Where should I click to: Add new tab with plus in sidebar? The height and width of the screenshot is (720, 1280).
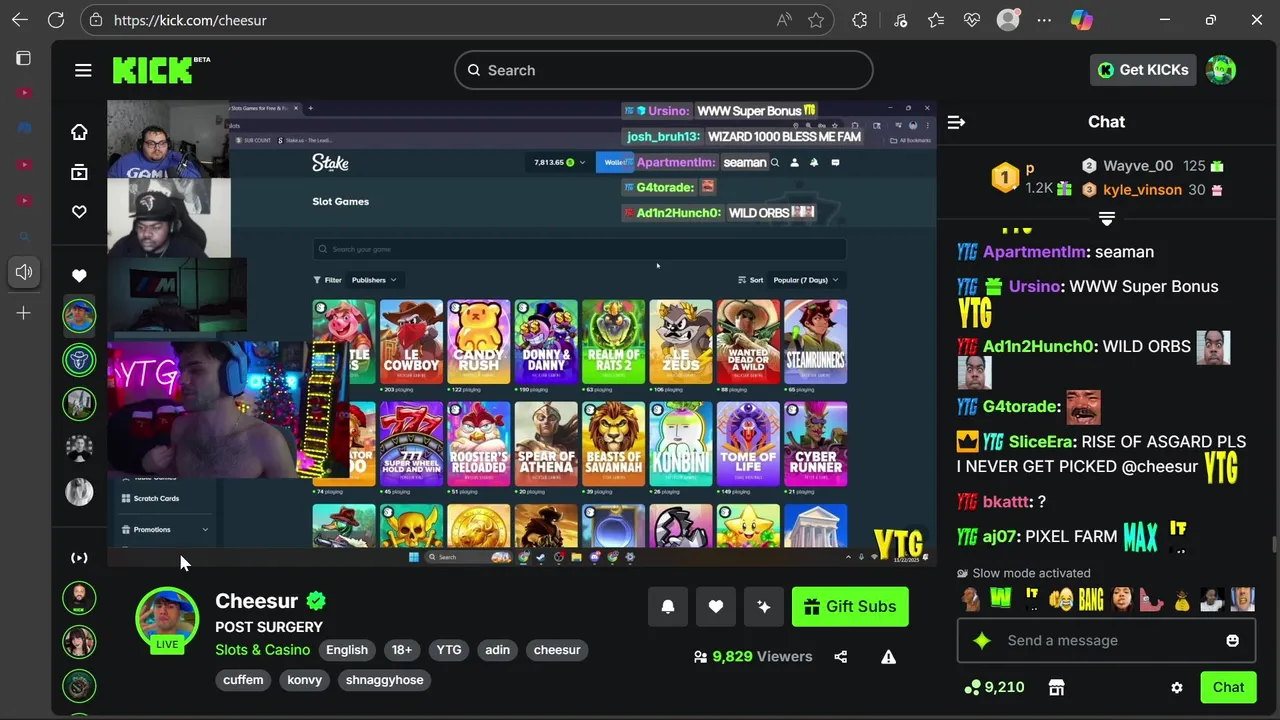pos(24,313)
